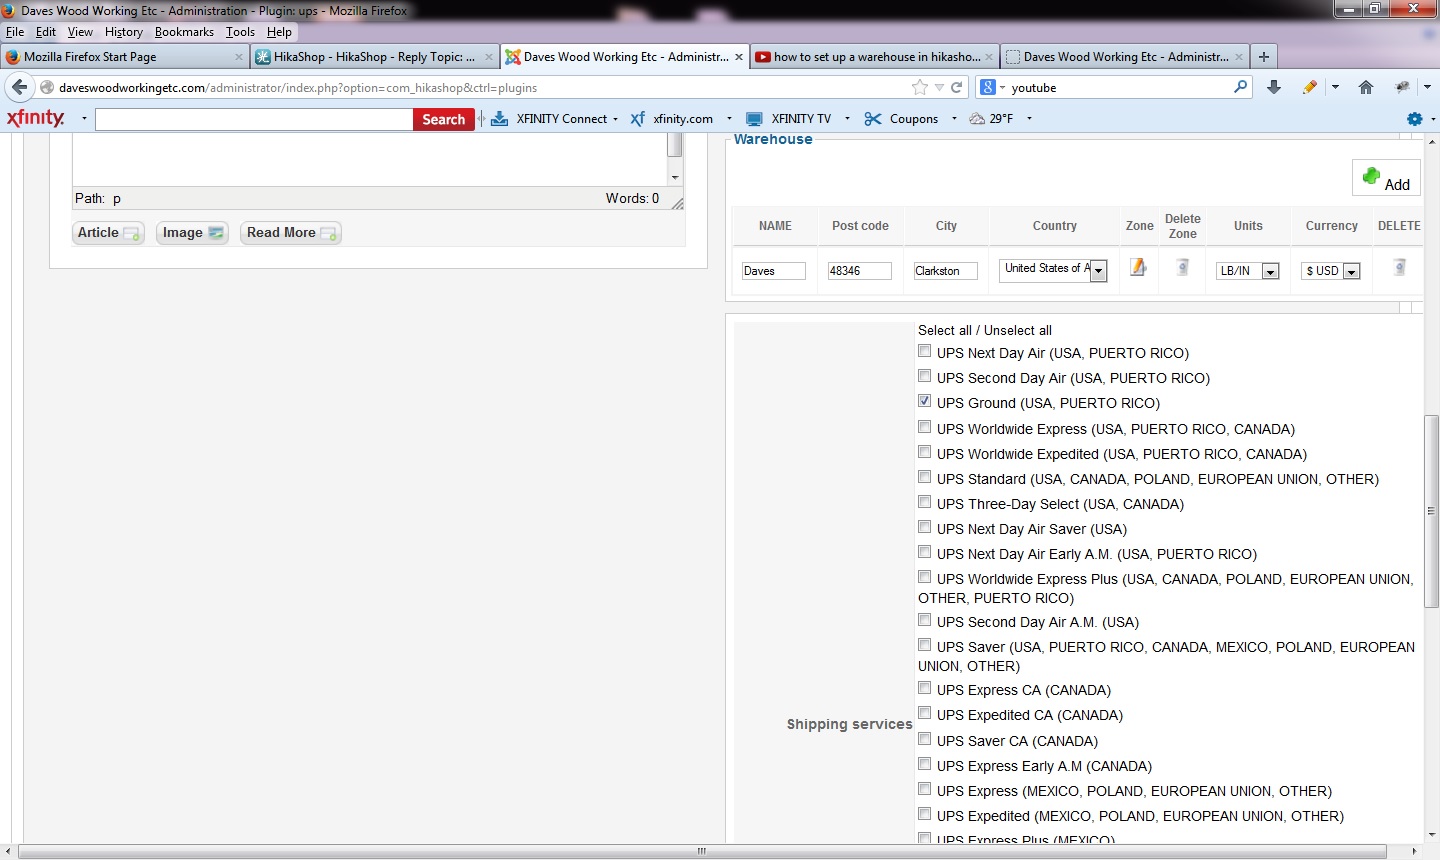
Task: Check UPS Express CA (CANADA)
Action: (x=925, y=688)
